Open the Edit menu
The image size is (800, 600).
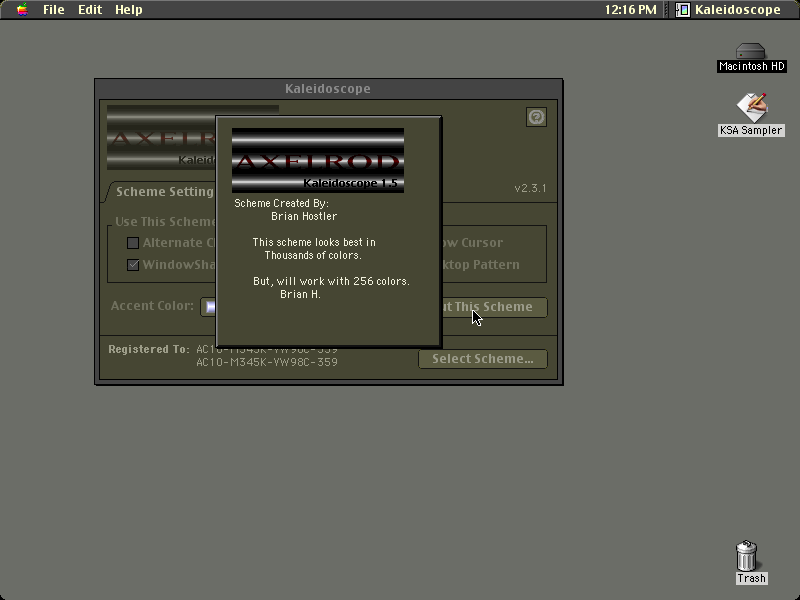coord(90,10)
